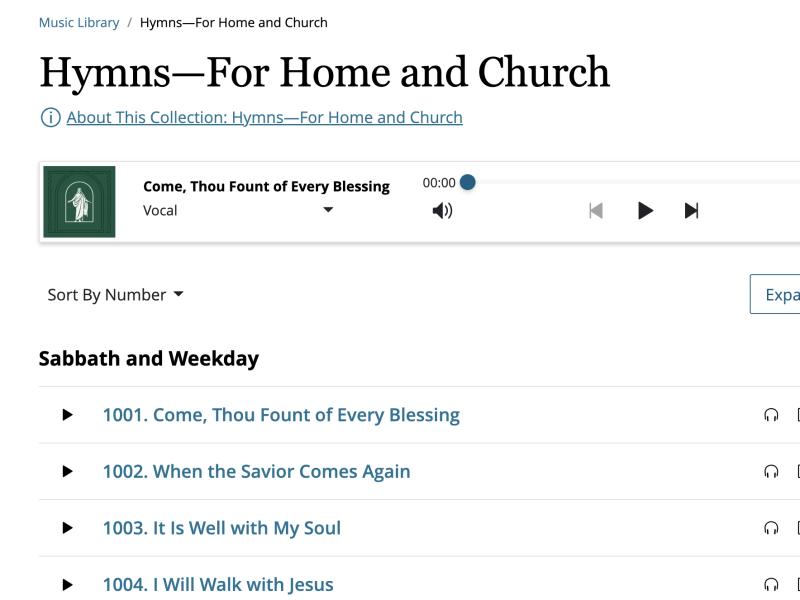
Task: Mute the player volume speaker icon
Action: pos(442,210)
